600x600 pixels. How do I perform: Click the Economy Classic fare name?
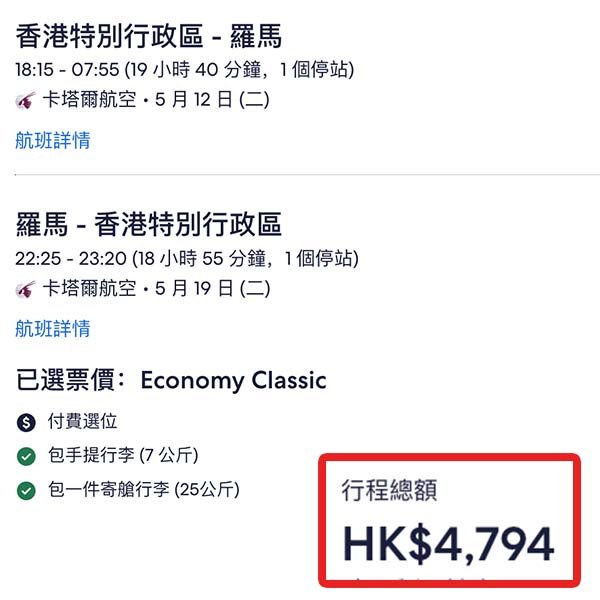pos(233,381)
